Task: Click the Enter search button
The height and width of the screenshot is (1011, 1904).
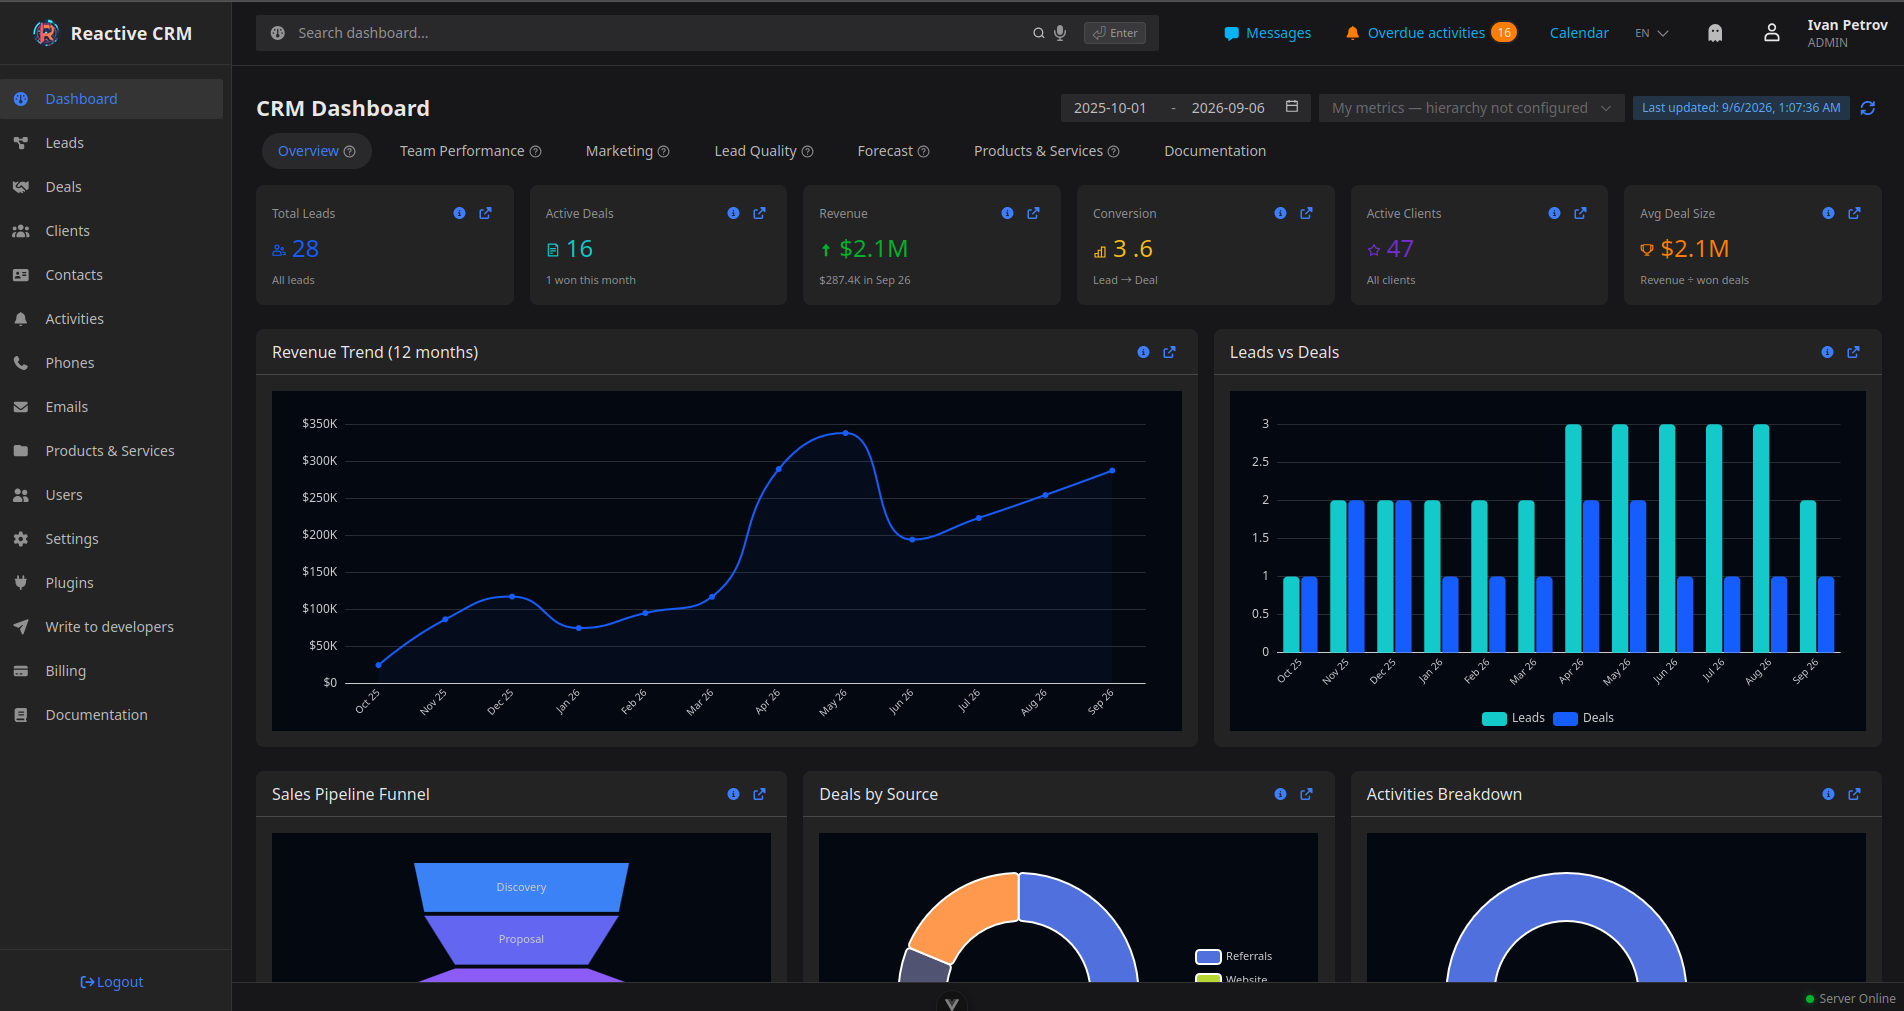Action: click(x=1115, y=33)
